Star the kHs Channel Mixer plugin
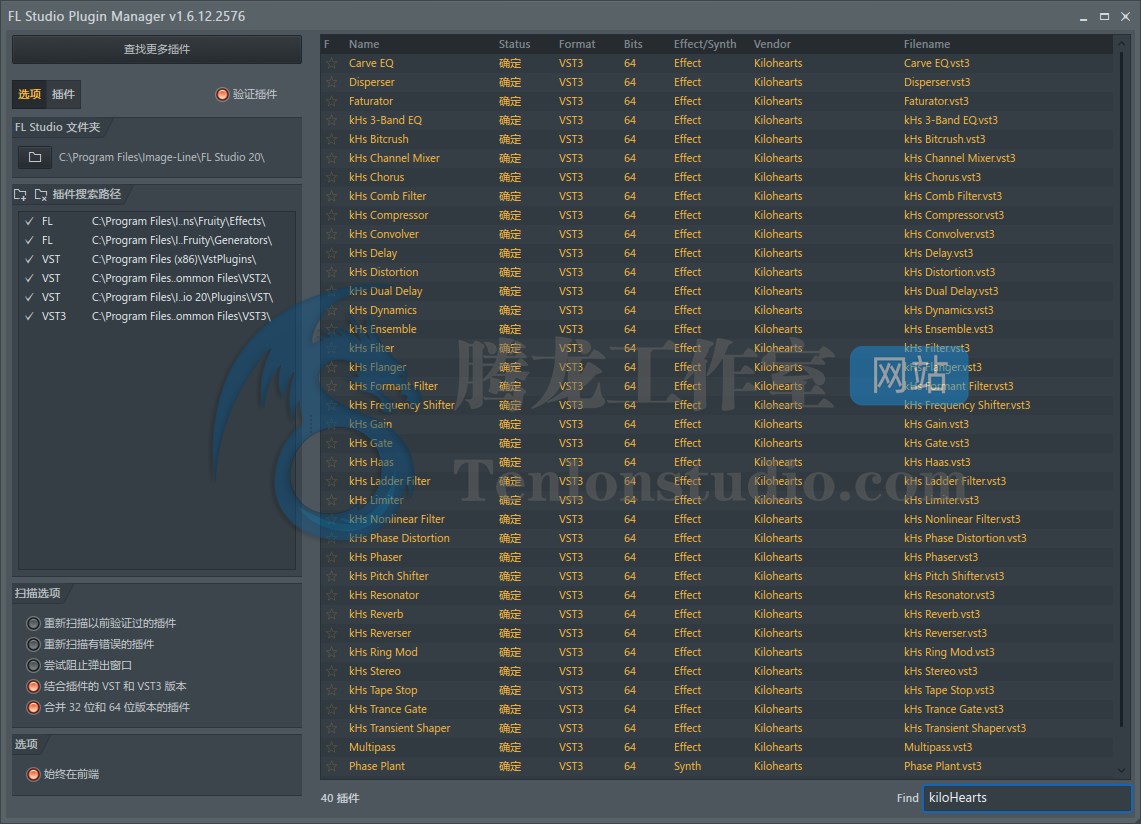This screenshot has height=824, width=1141. (332, 158)
